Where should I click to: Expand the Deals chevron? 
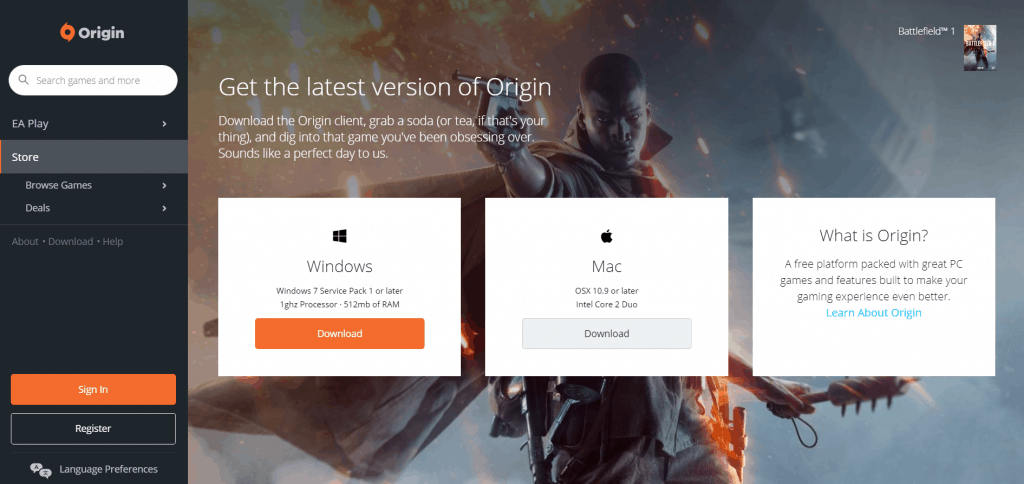click(165, 208)
